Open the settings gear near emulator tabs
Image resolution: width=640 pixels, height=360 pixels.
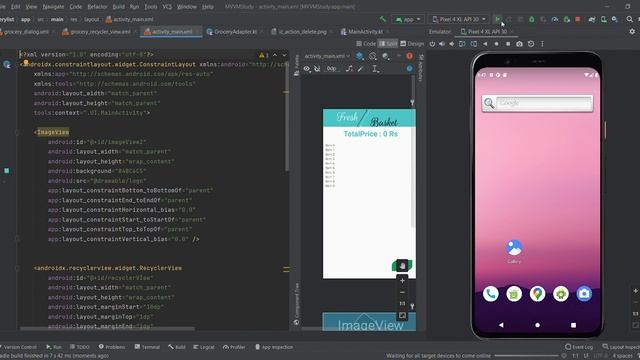632,31
